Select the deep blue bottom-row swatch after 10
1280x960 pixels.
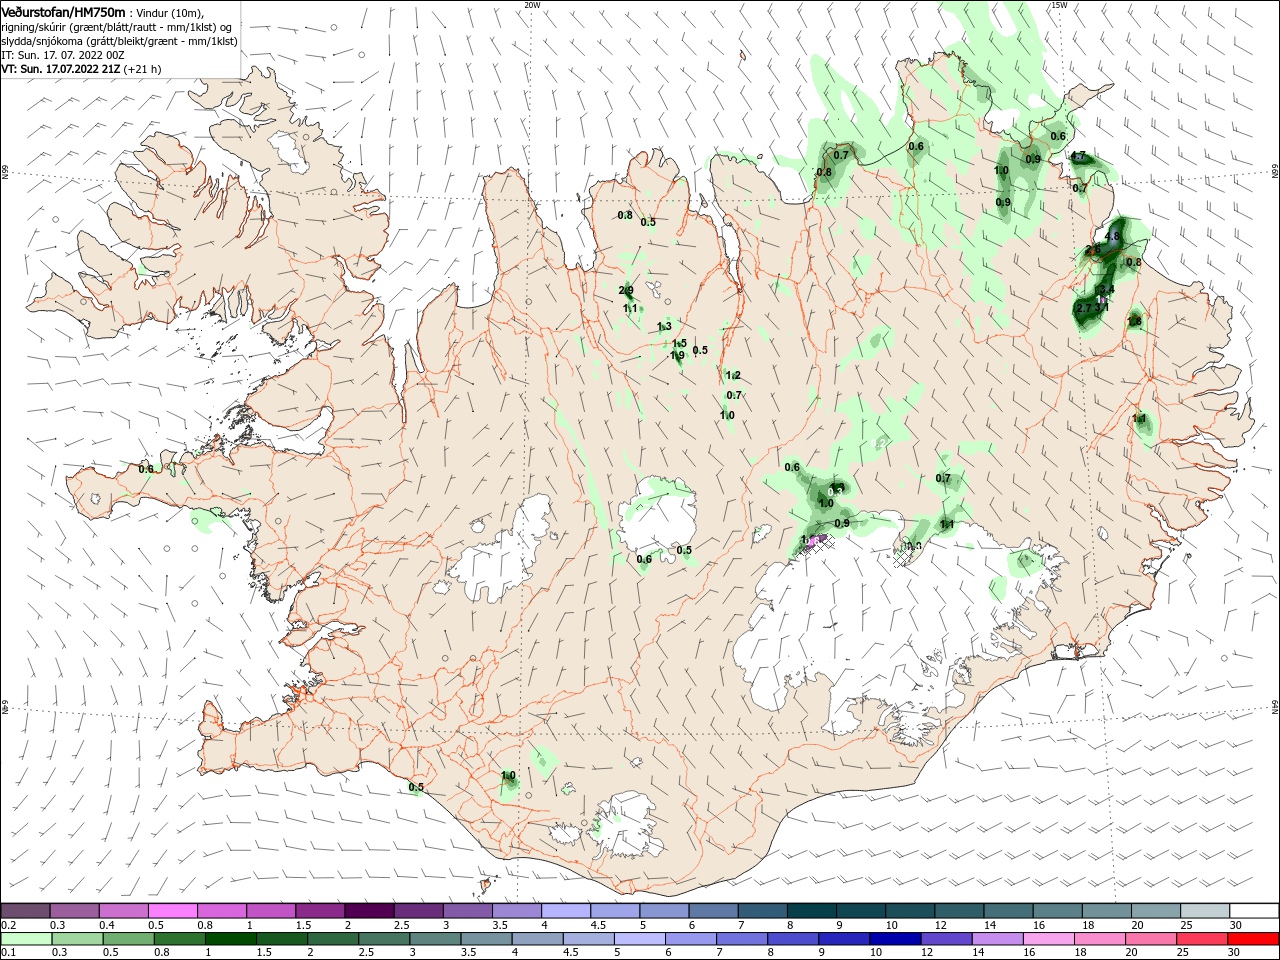[894, 939]
